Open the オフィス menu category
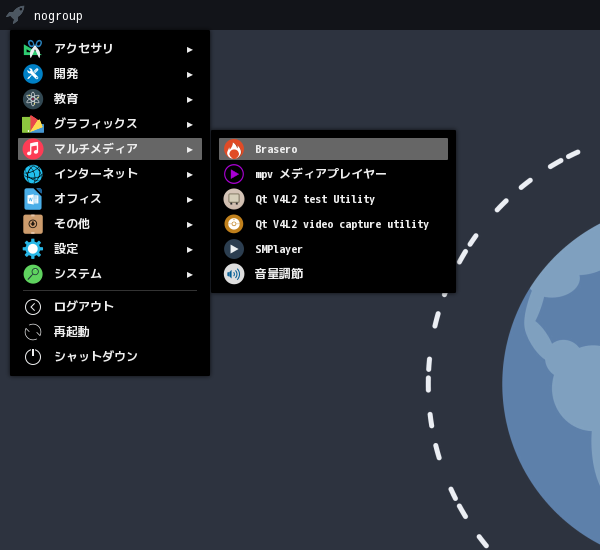 (x=110, y=199)
